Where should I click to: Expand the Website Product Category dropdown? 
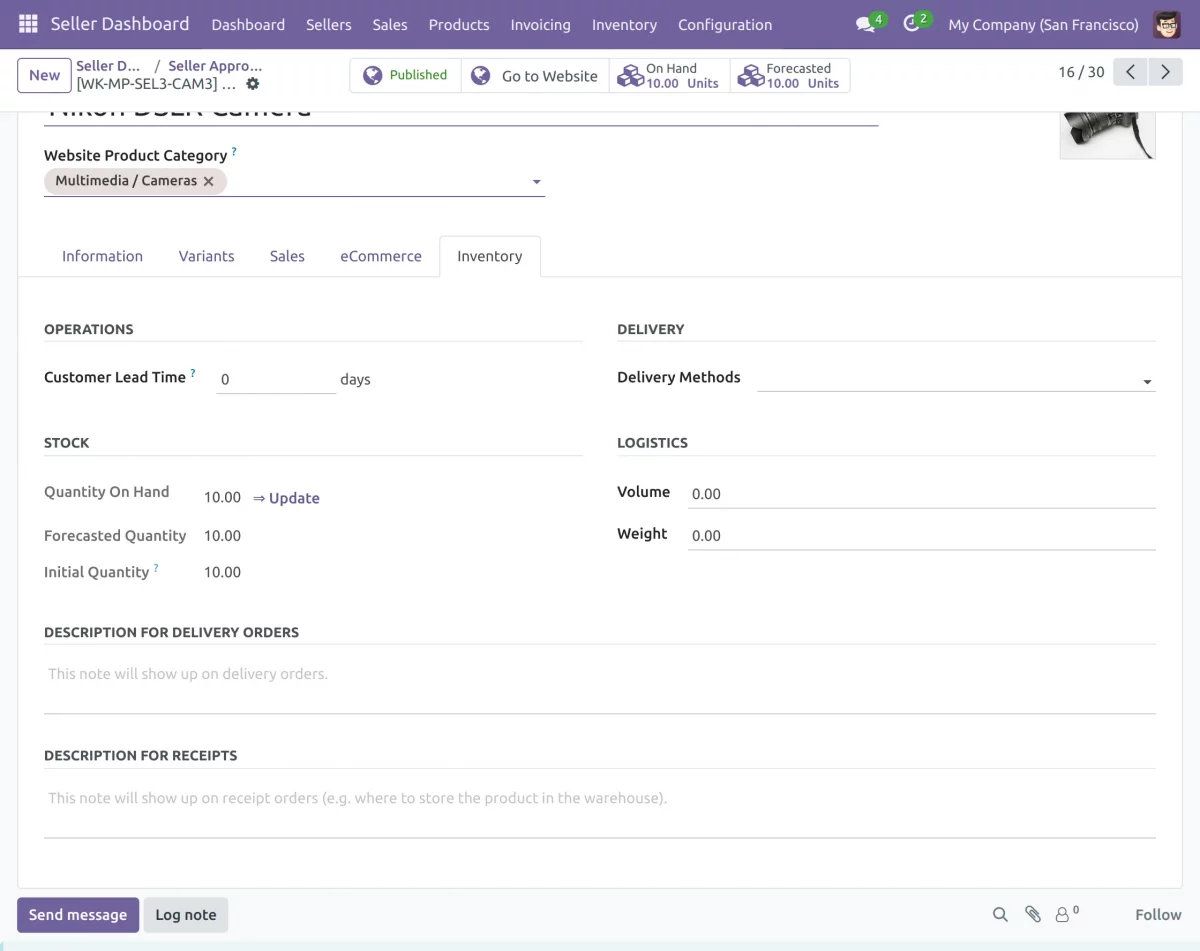(537, 182)
